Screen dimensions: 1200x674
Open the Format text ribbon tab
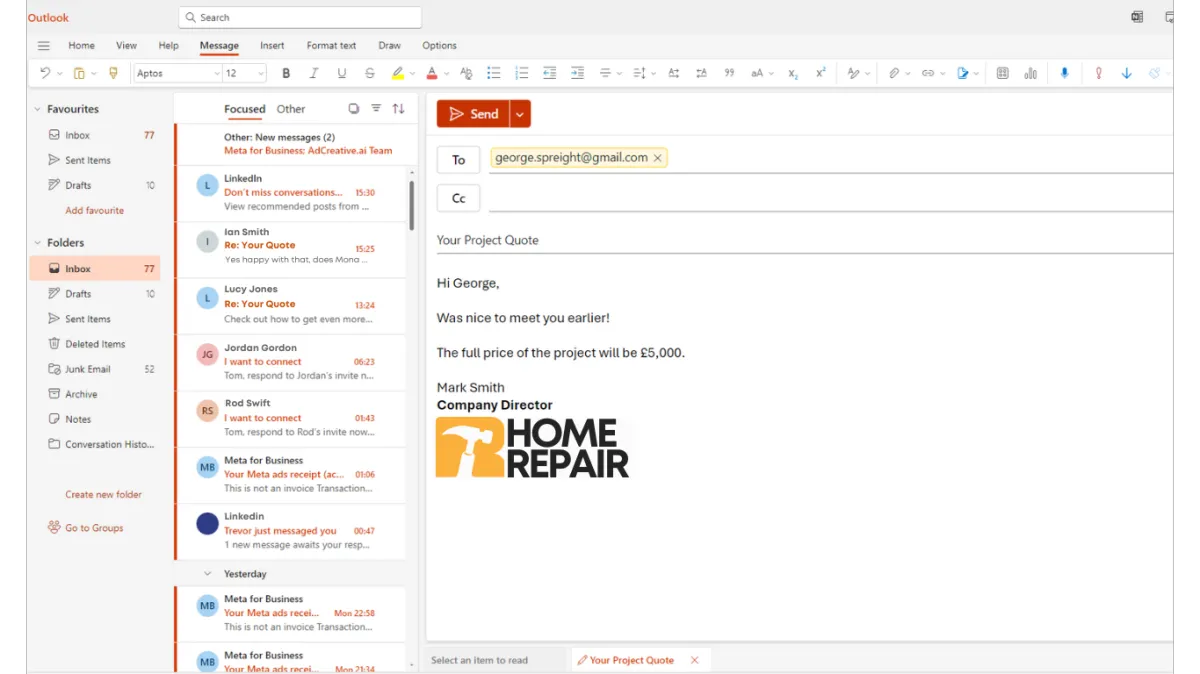(x=331, y=45)
